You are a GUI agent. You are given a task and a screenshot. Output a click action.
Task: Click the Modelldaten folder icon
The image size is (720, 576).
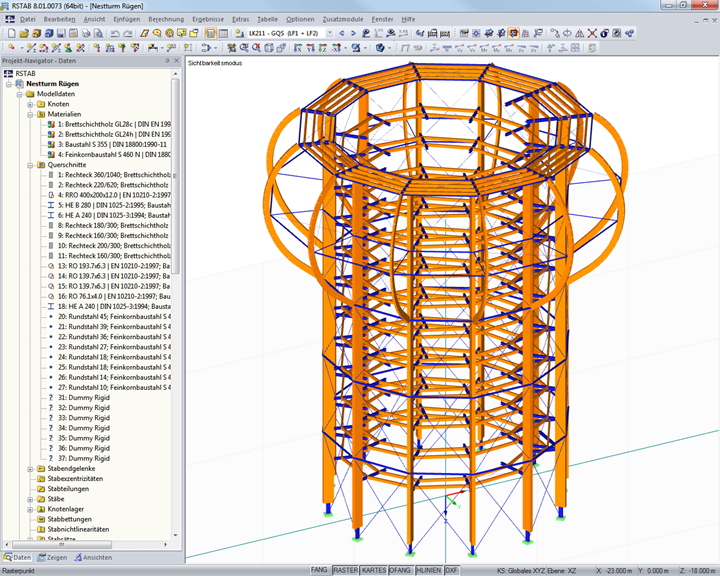30,94
